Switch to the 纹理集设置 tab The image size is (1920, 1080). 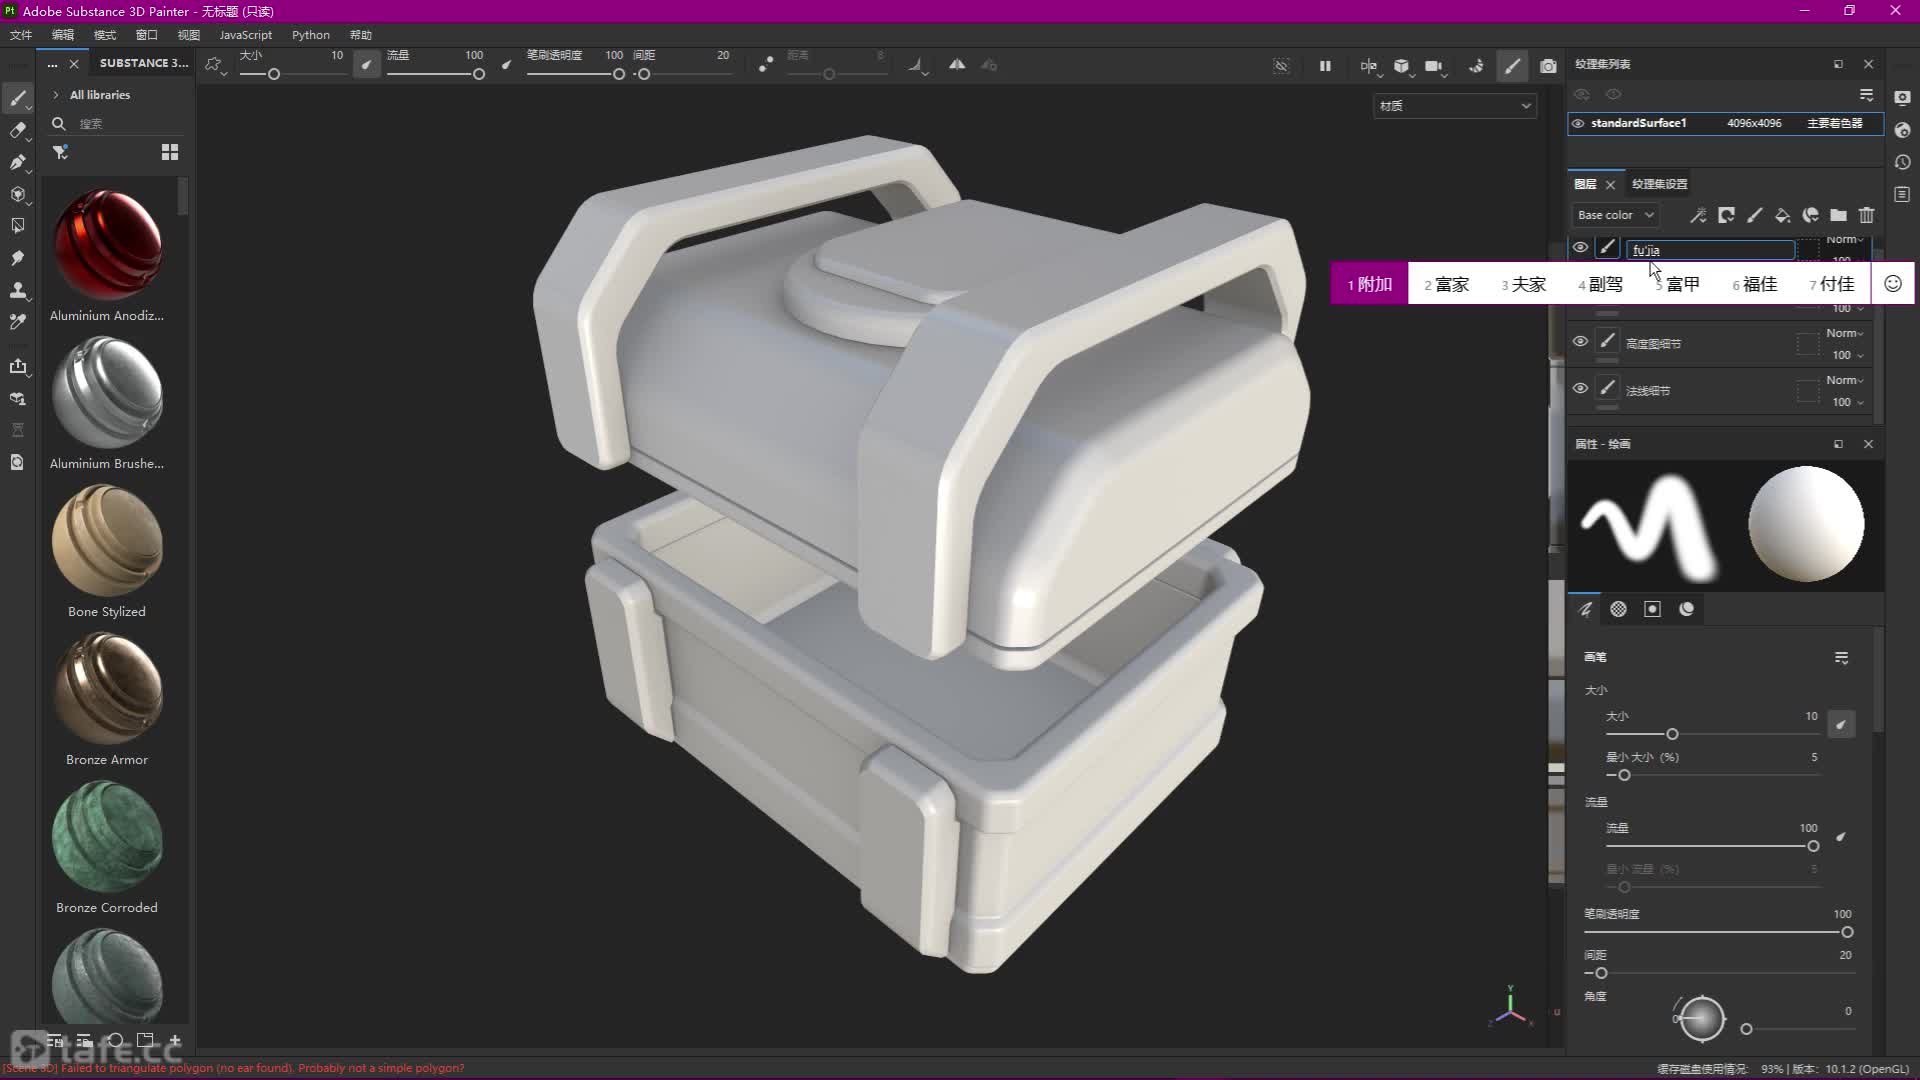point(1659,184)
